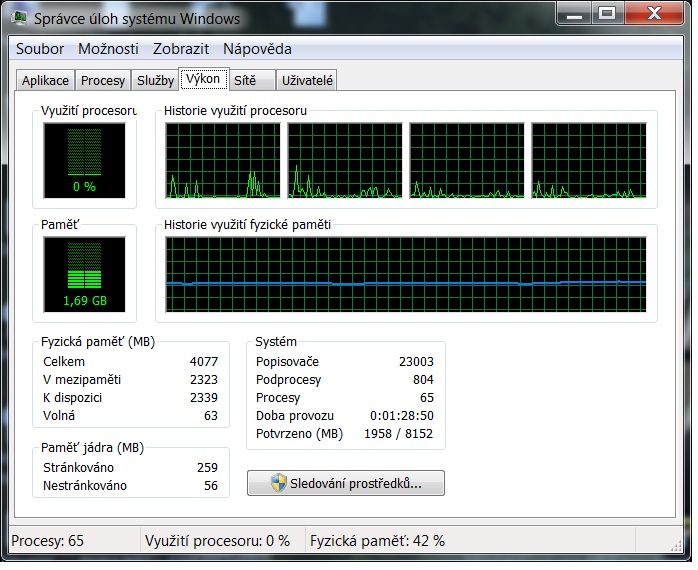Click the V mezipaměti value 2323
This screenshot has height=570, width=698.
point(204,380)
